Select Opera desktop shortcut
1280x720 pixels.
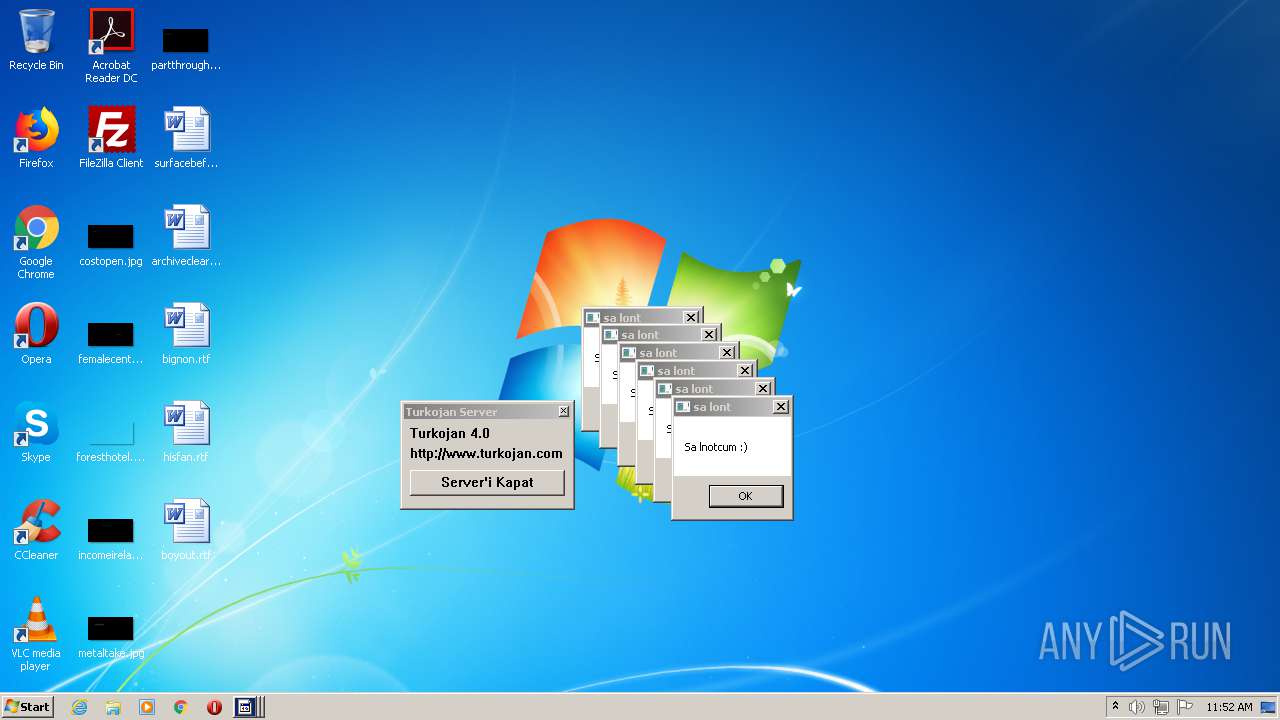pos(36,334)
